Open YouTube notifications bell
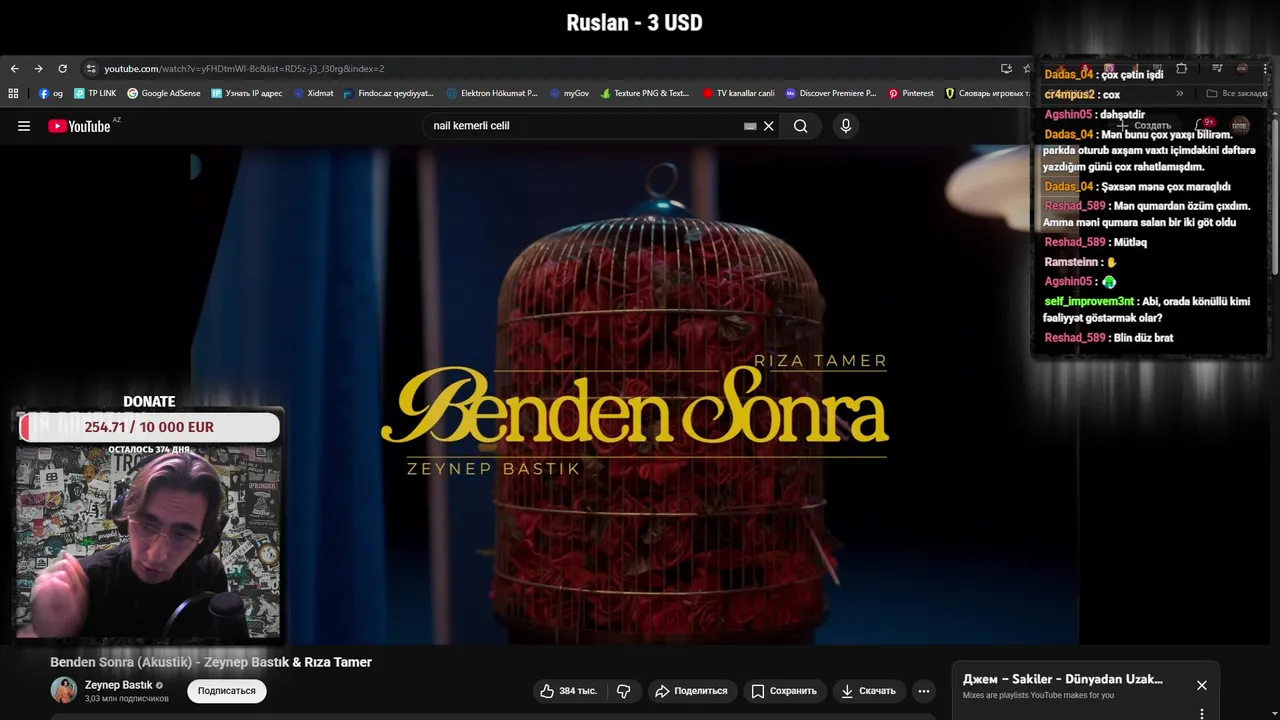This screenshot has height=720, width=1280. (1205, 126)
